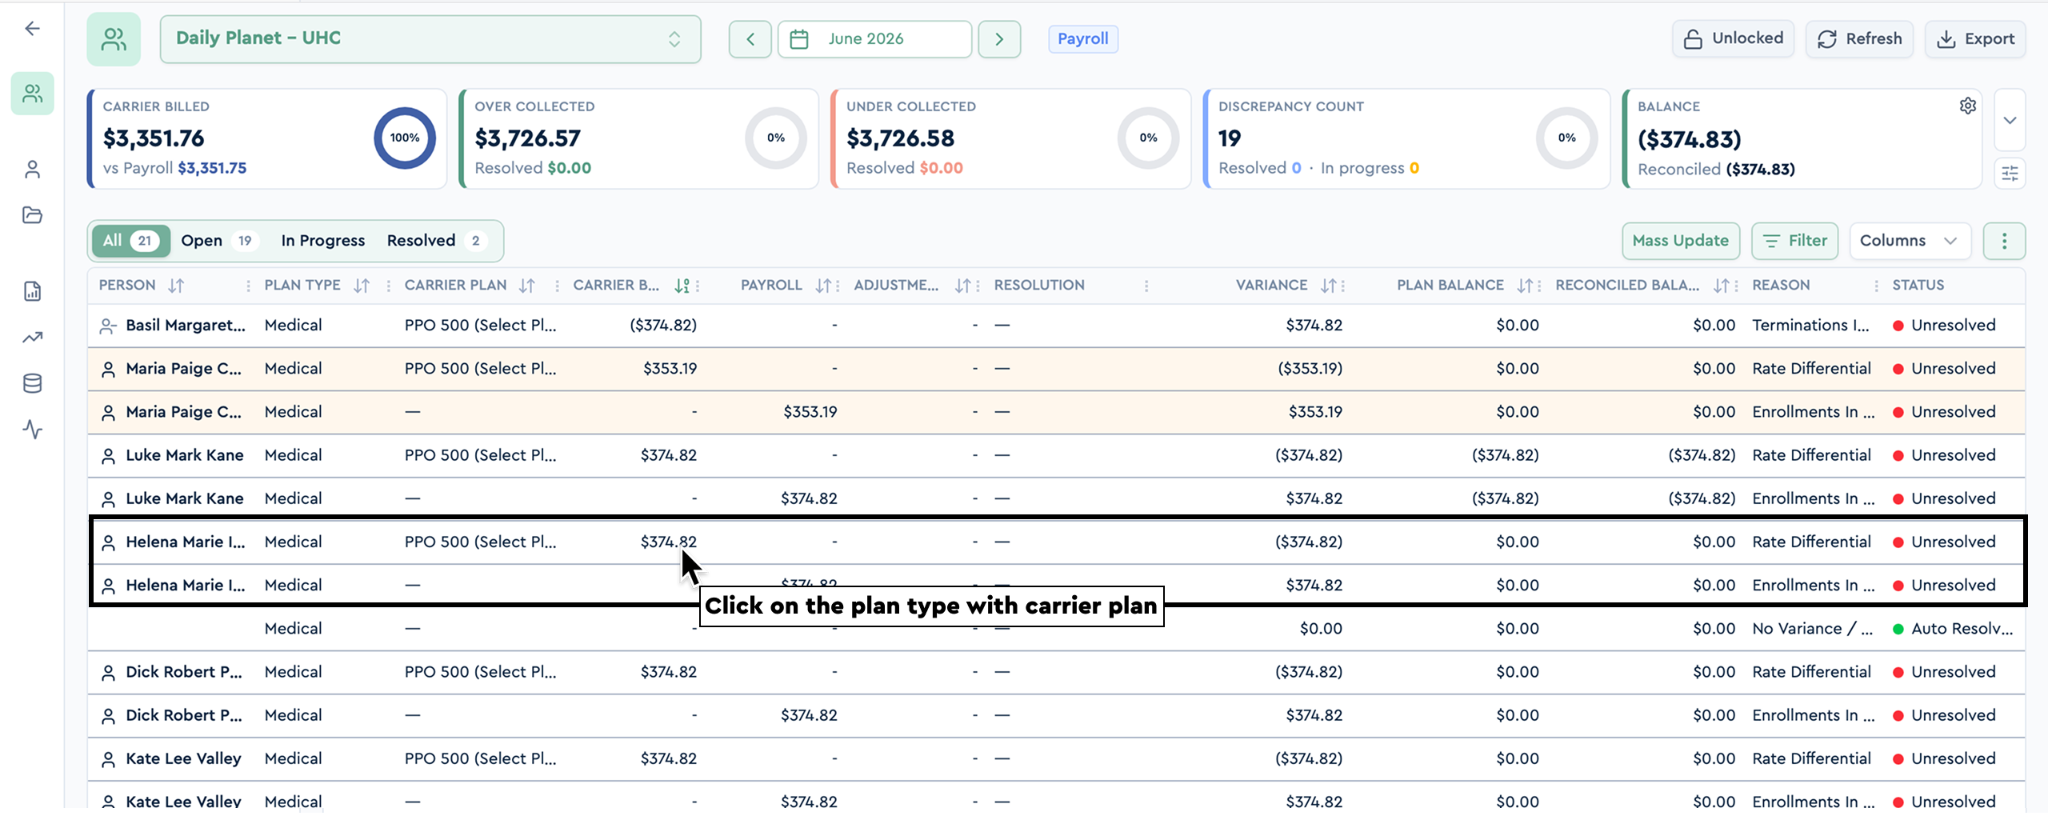Click the Export button
The height and width of the screenshot is (813, 2048).
(1975, 39)
